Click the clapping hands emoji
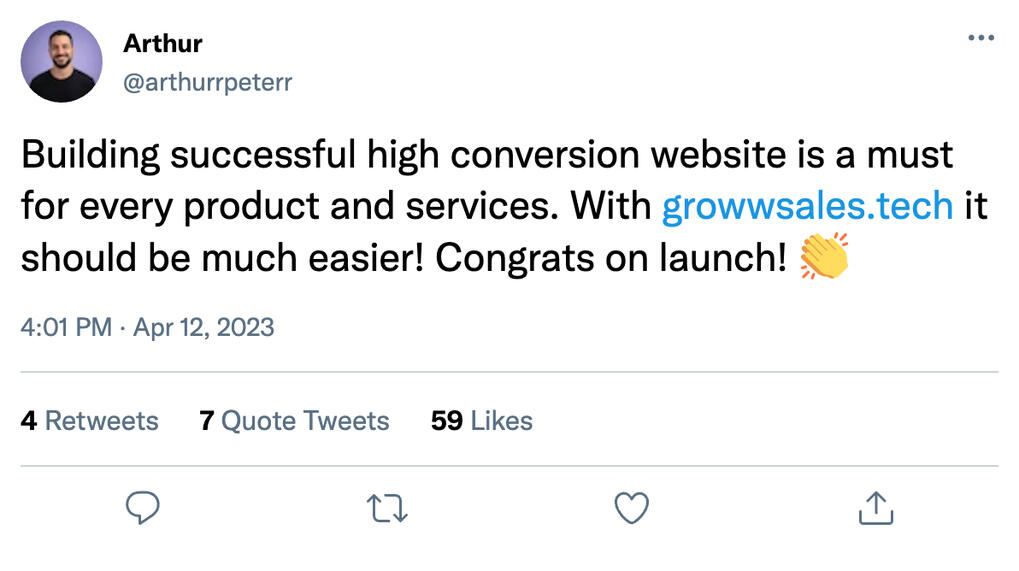 pyautogui.click(x=825, y=259)
